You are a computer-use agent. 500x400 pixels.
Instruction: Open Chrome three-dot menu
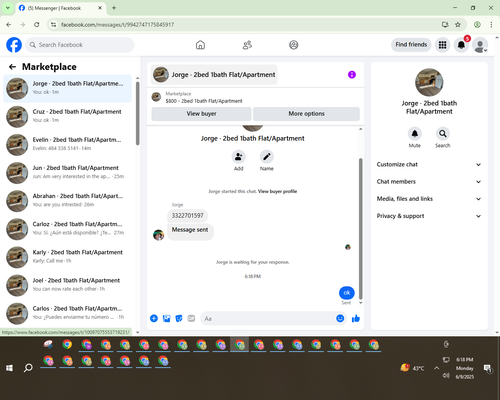491,24
